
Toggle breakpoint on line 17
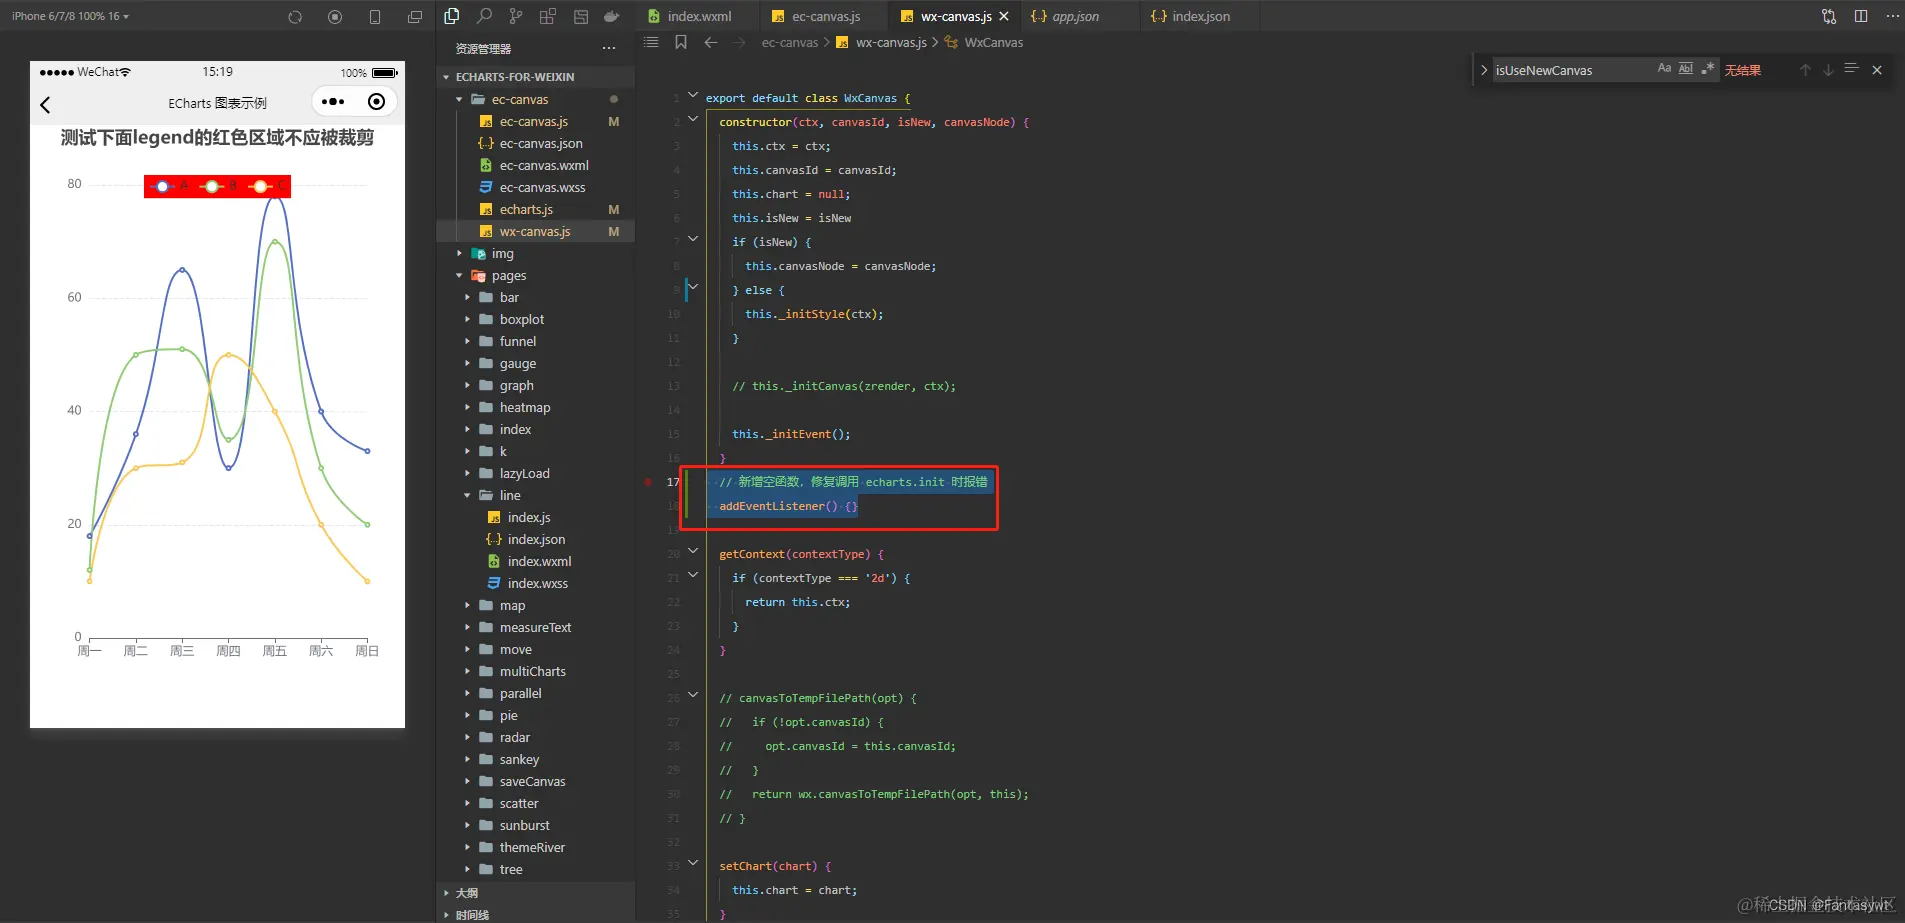(648, 482)
